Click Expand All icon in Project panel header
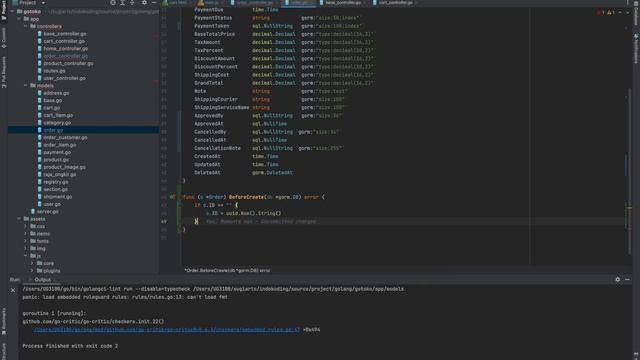Viewport: 640px width, 360px height. point(122,2)
